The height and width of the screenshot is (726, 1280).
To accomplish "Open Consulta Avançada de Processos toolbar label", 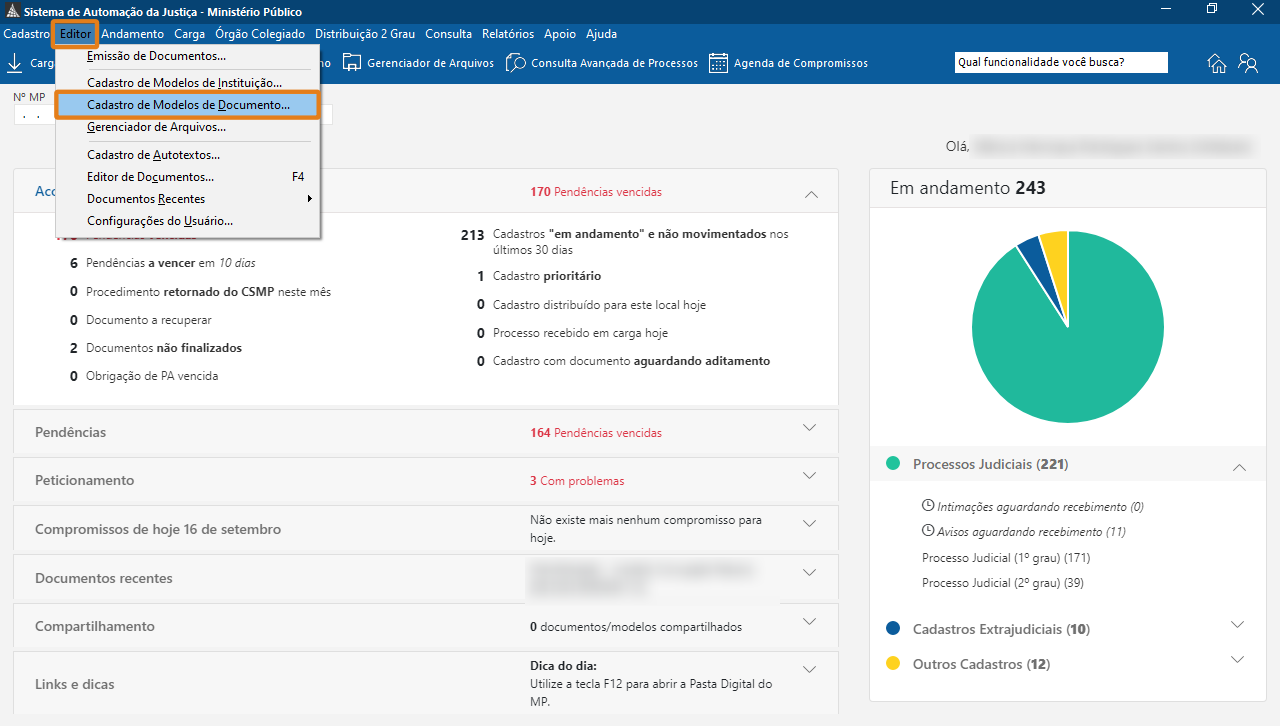I will [614, 63].
